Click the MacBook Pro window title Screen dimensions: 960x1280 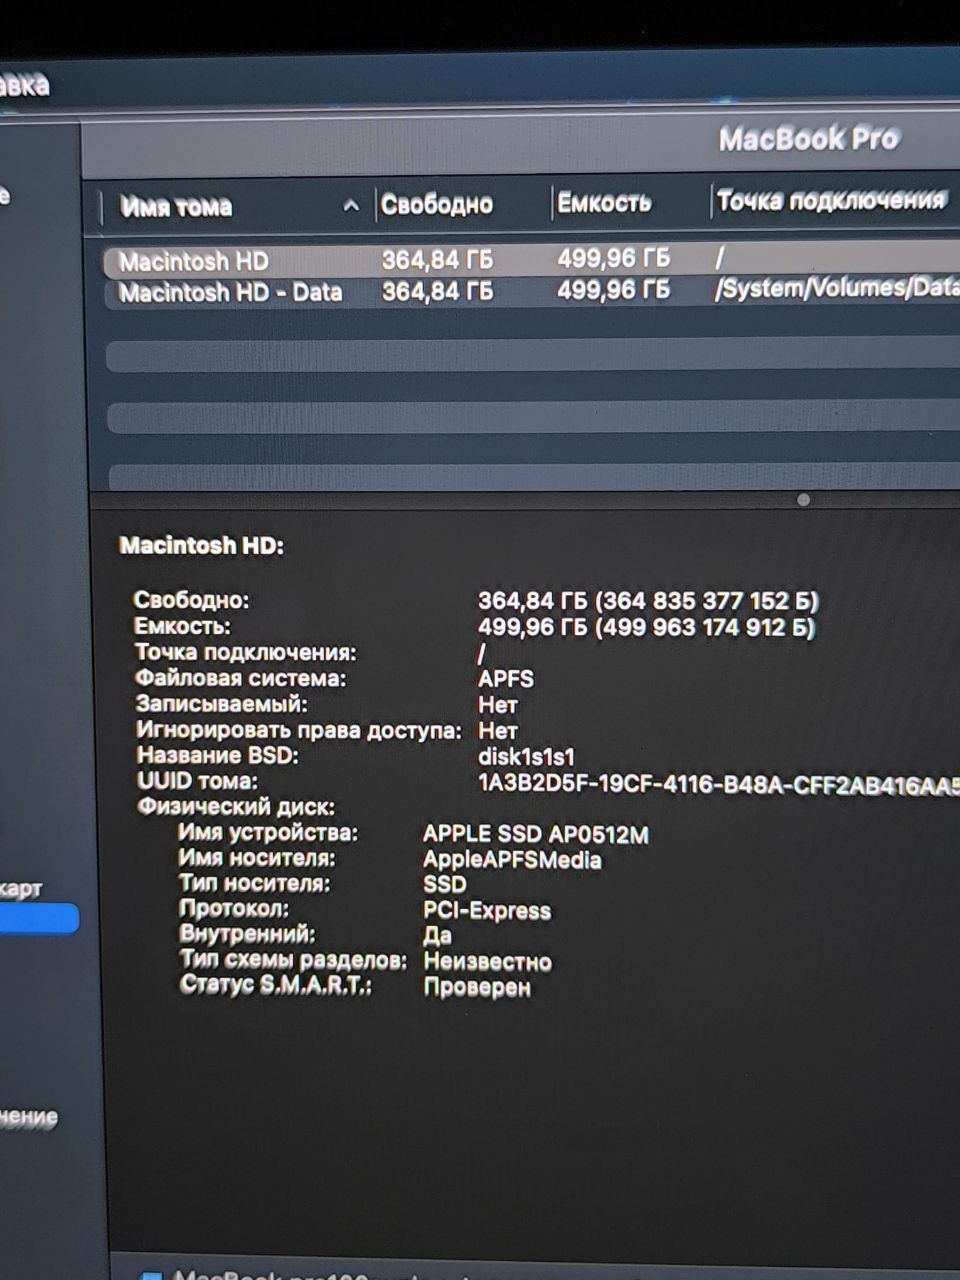[x=809, y=138]
